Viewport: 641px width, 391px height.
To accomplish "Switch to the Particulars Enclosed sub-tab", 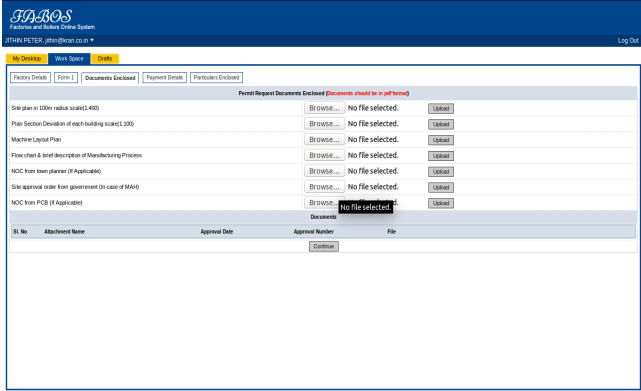I will click(x=216, y=77).
